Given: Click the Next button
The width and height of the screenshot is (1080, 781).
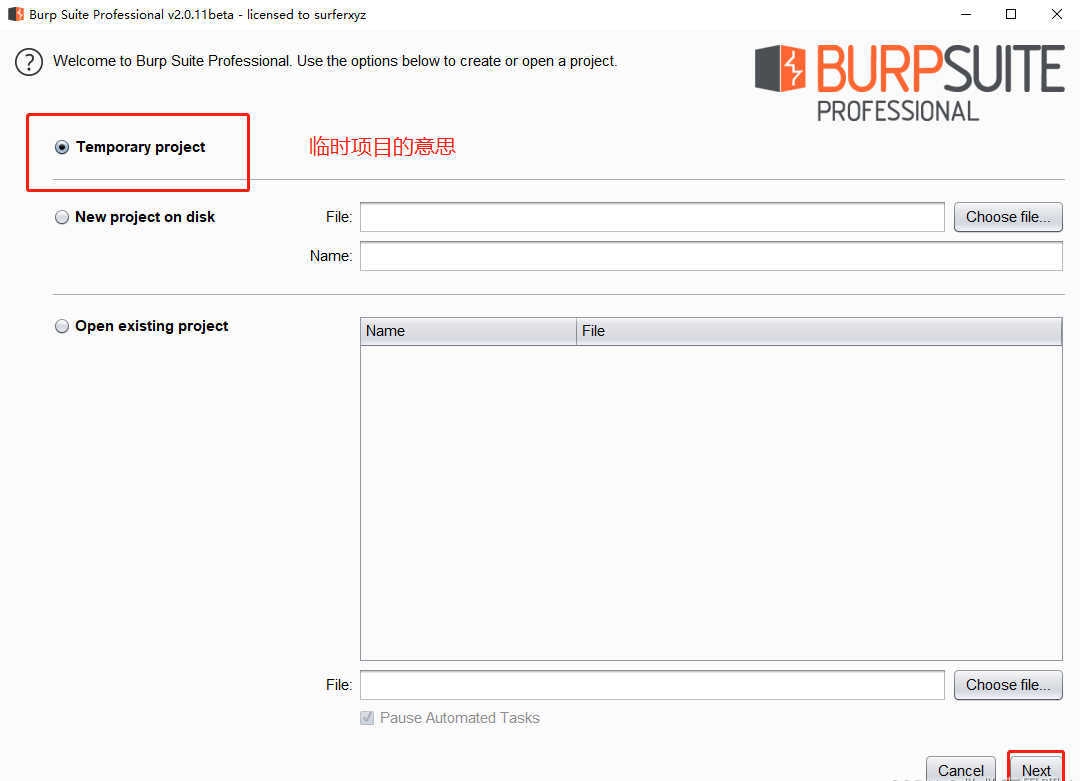Looking at the screenshot, I should [1036, 769].
